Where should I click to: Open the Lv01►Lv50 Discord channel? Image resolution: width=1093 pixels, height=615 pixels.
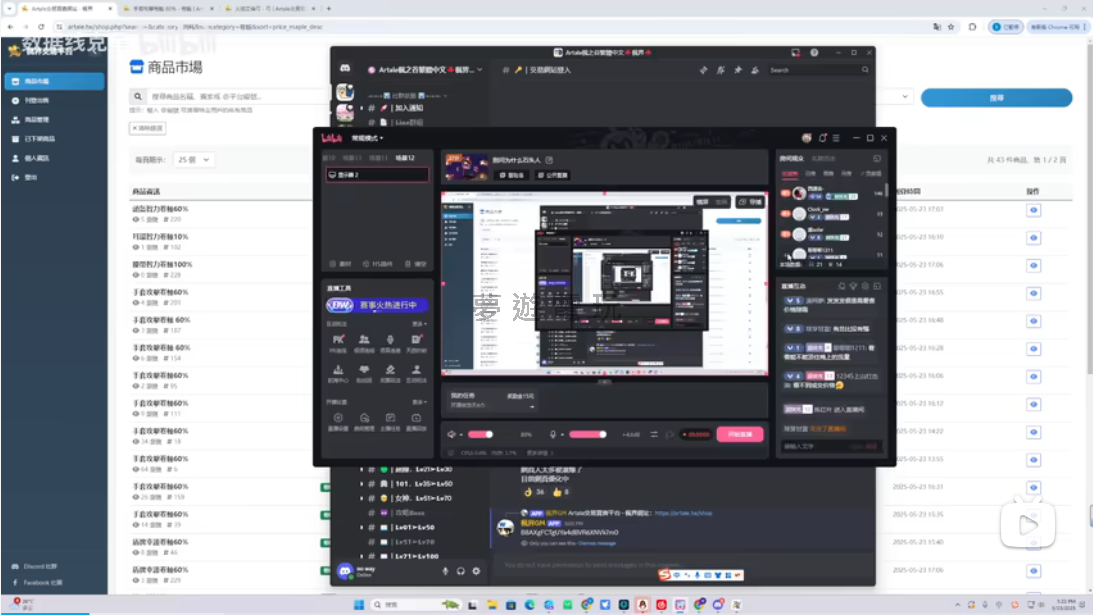tap(416, 528)
